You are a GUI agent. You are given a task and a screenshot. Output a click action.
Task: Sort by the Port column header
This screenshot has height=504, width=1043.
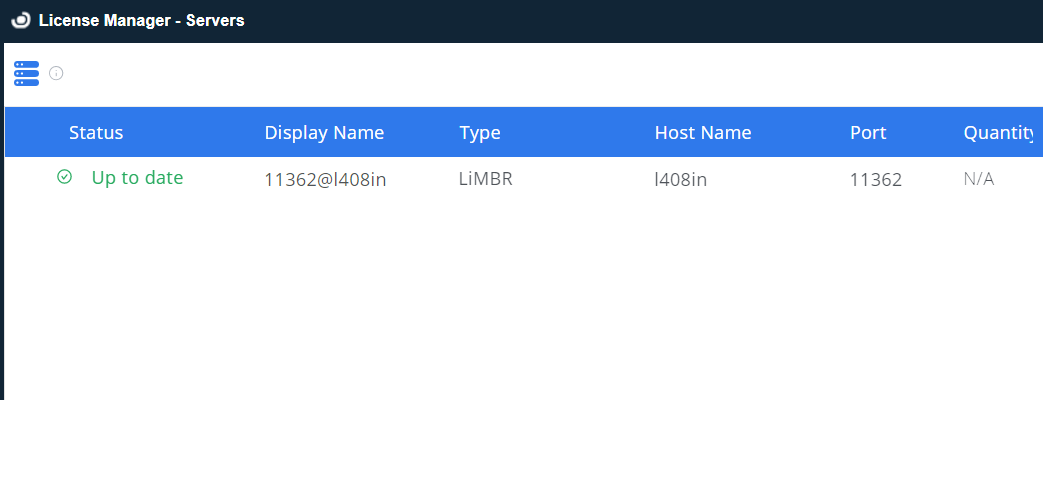868,133
